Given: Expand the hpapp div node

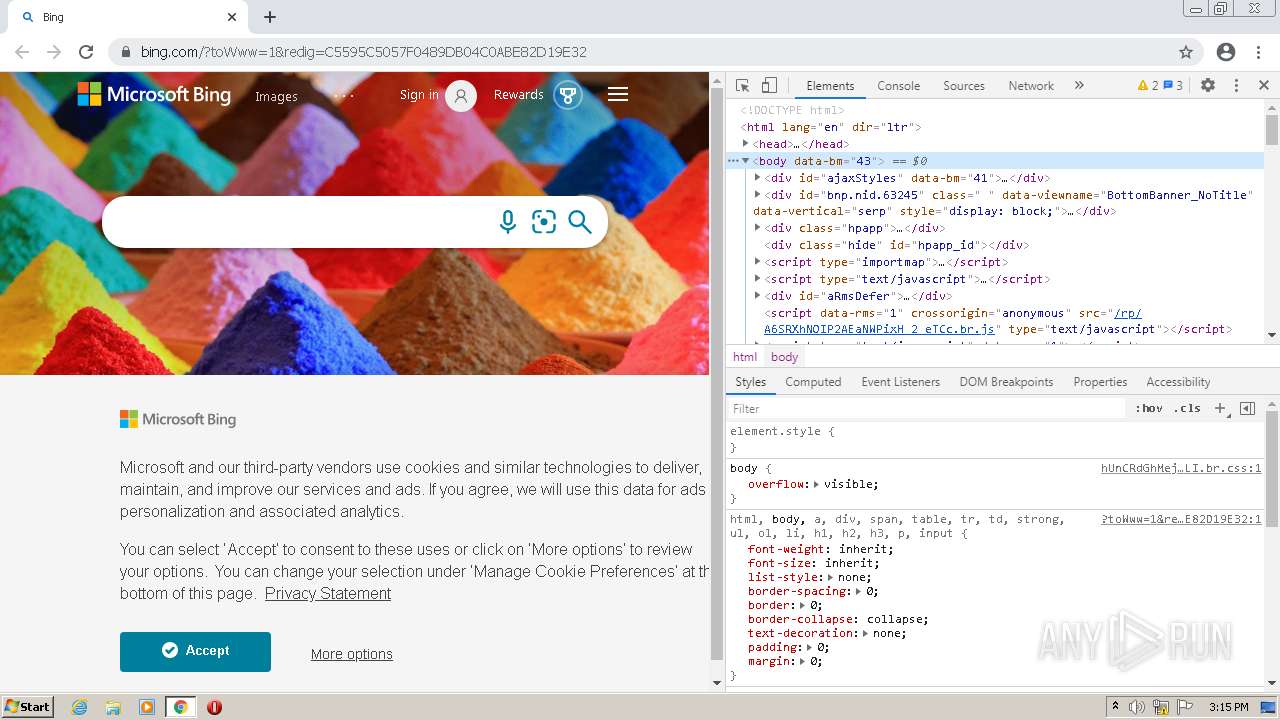Looking at the screenshot, I should click(758, 228).
